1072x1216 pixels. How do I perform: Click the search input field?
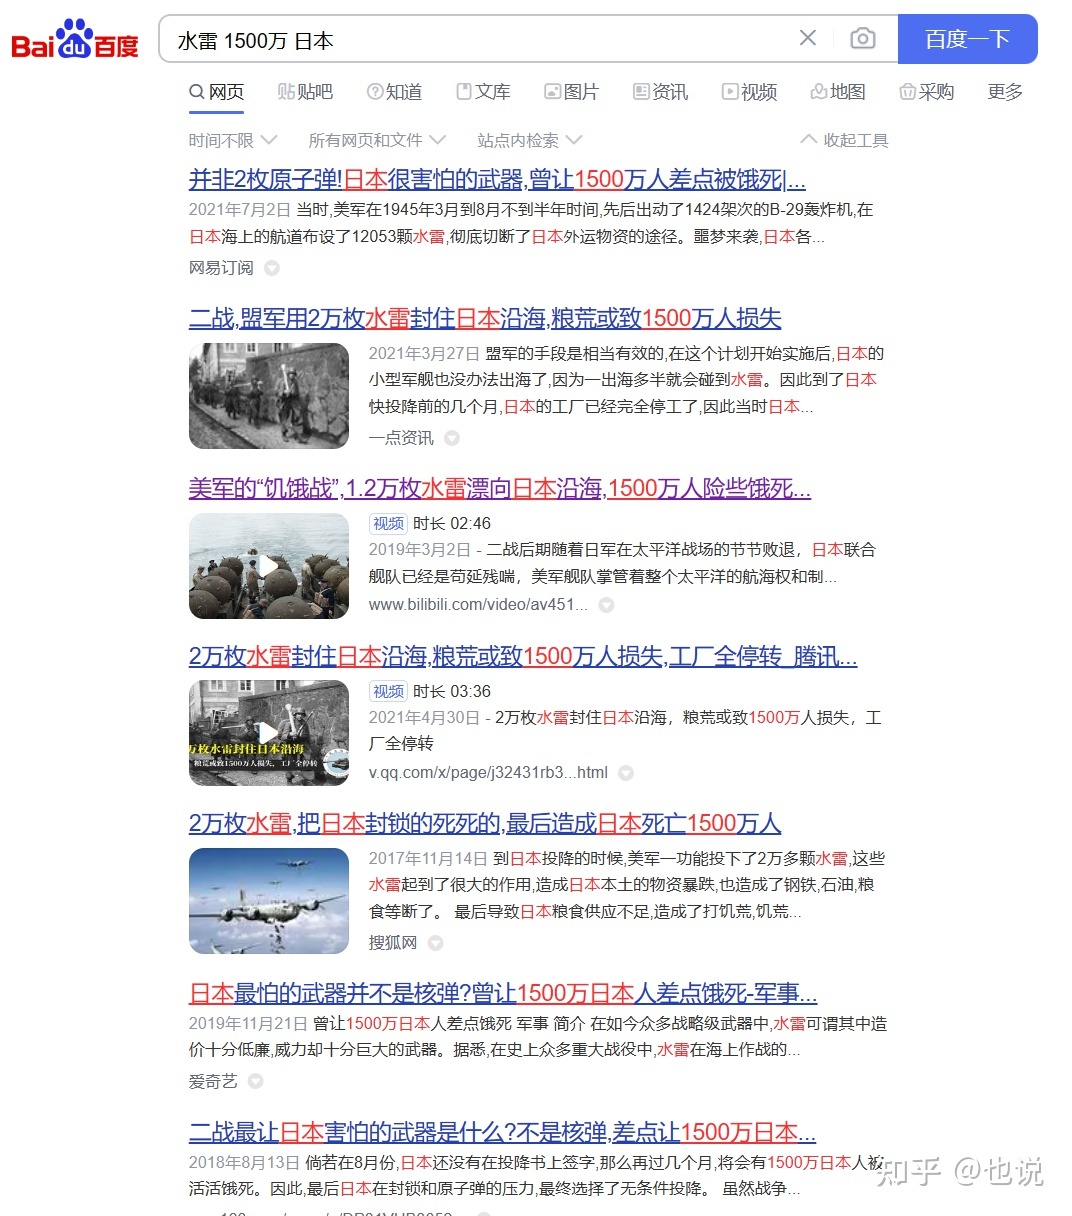point(480,40)
